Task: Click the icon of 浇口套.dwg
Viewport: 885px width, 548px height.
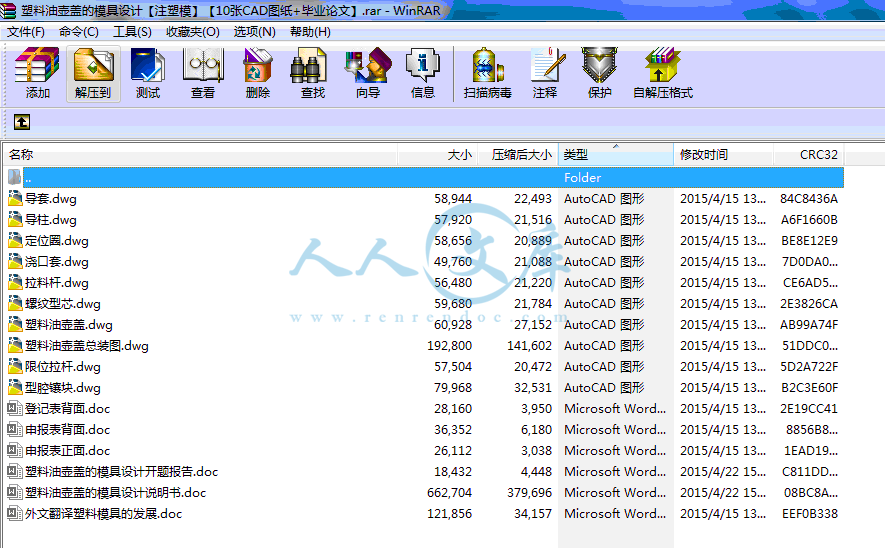Action: pyautogui.click(x=15, y=261)
